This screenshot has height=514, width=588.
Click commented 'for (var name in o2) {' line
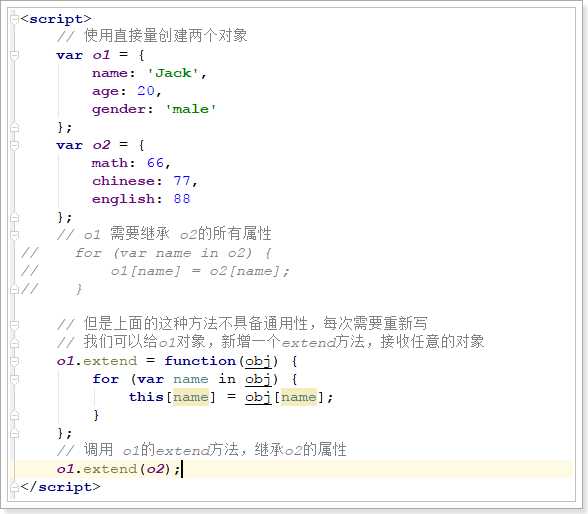[173, 253]
